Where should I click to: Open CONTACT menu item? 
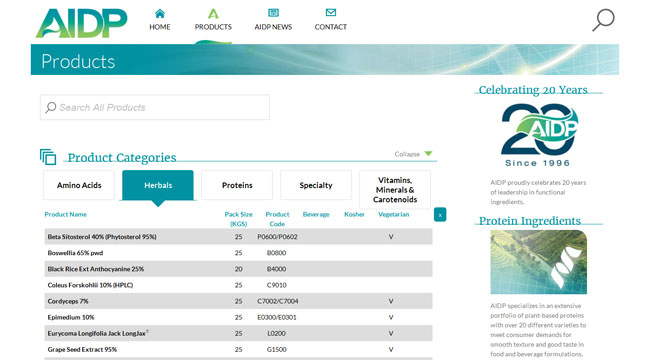coord(331,27)
